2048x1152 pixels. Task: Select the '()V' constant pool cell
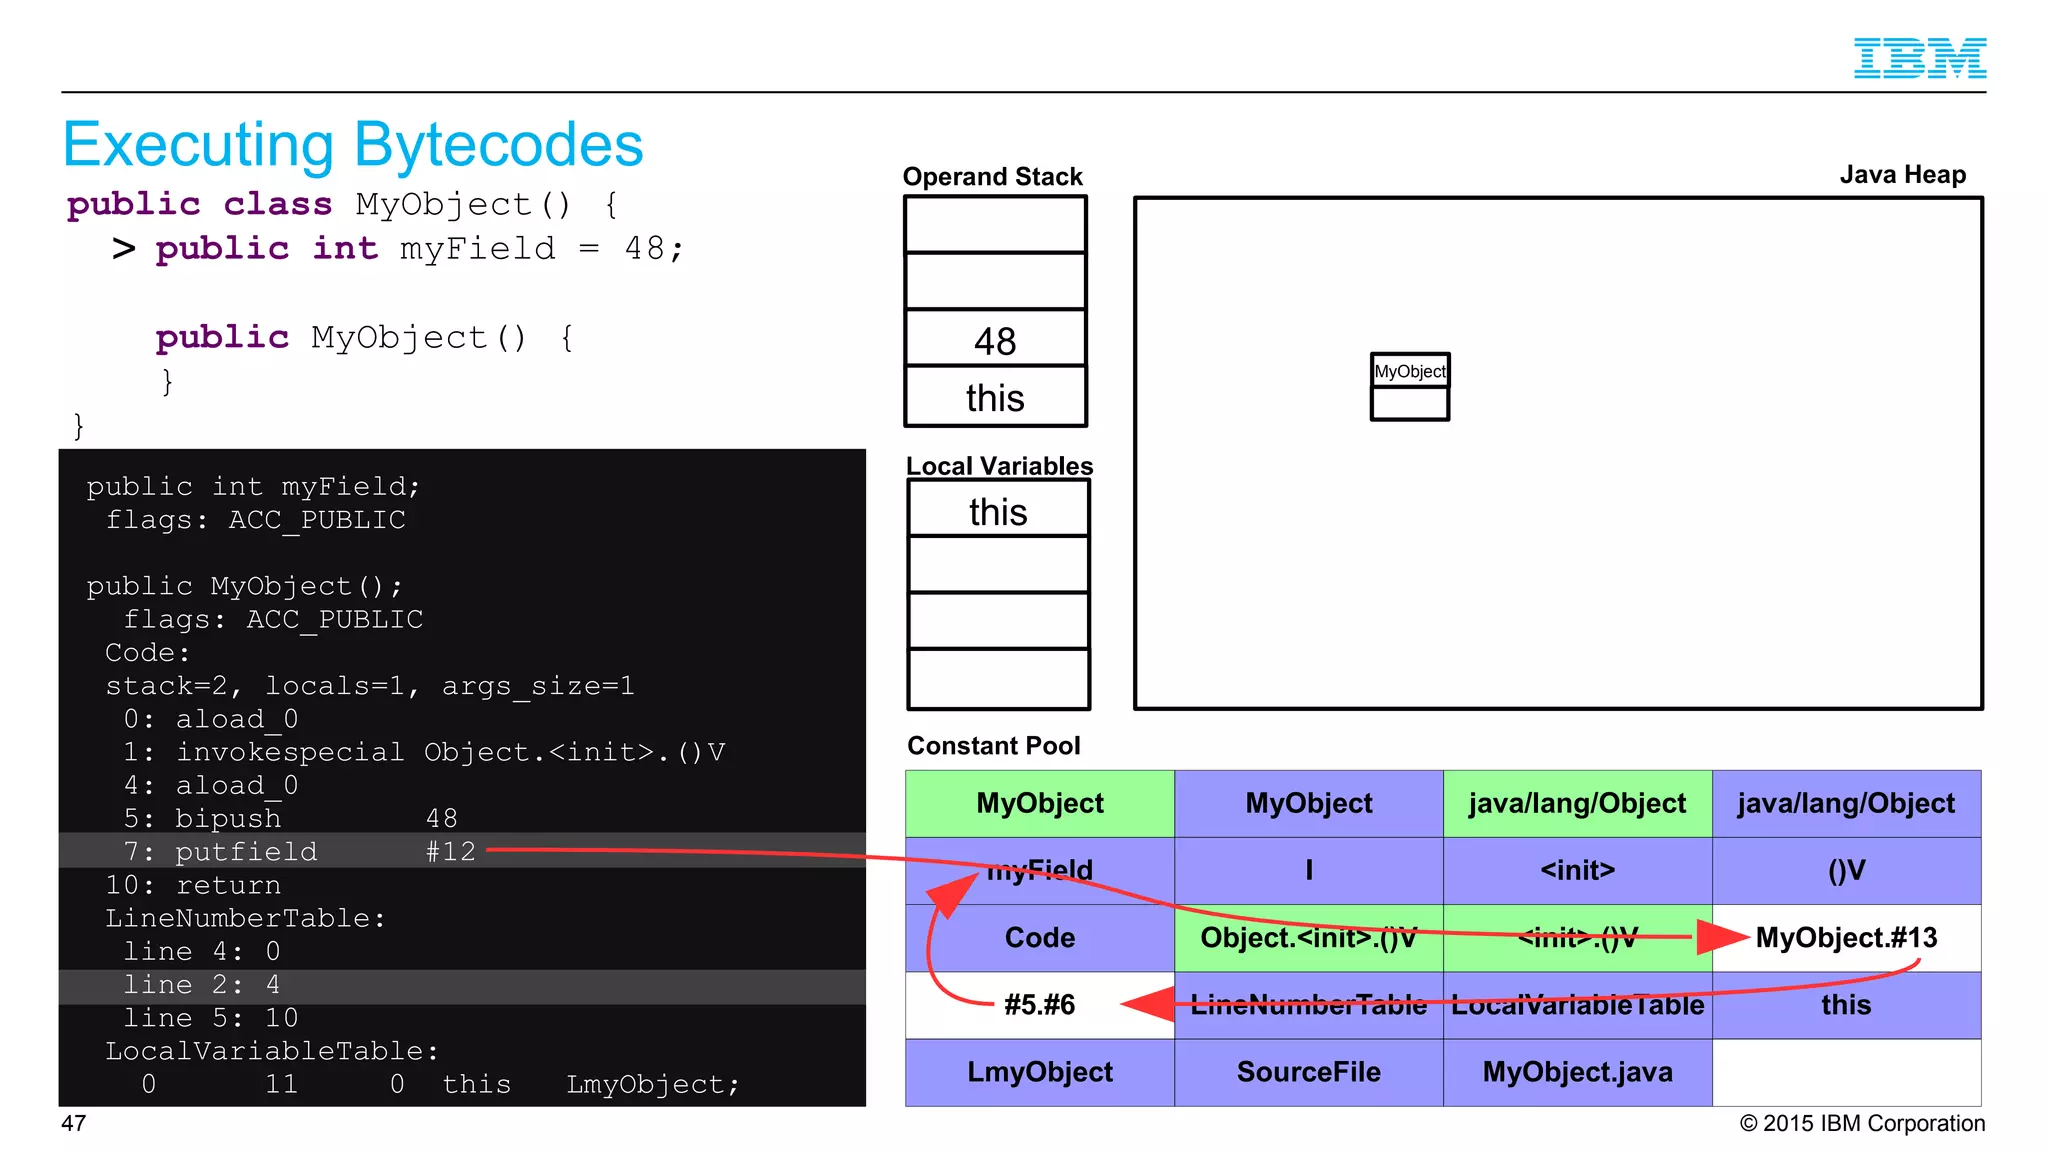coord(1846,870)
